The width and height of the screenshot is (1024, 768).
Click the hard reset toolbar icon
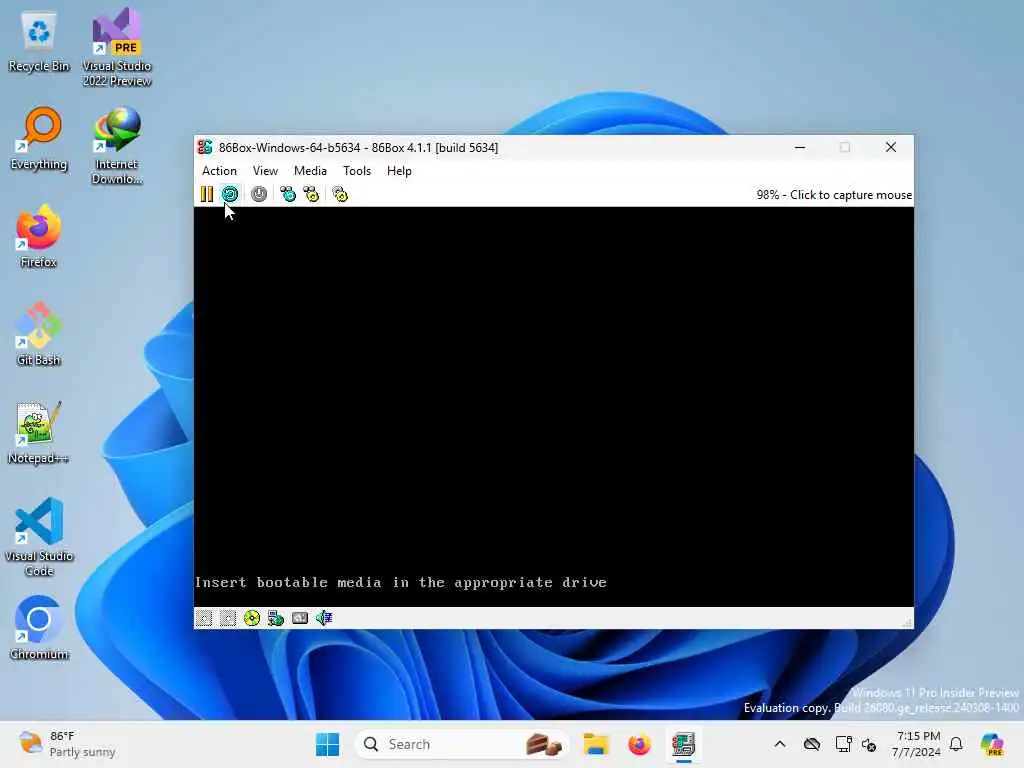coord(230,194)
